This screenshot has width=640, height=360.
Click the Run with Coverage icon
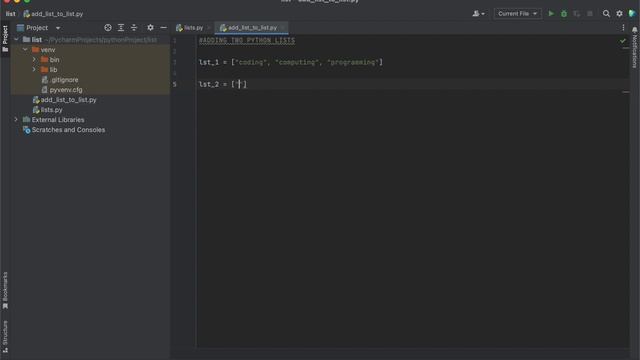tap(577, 14)
